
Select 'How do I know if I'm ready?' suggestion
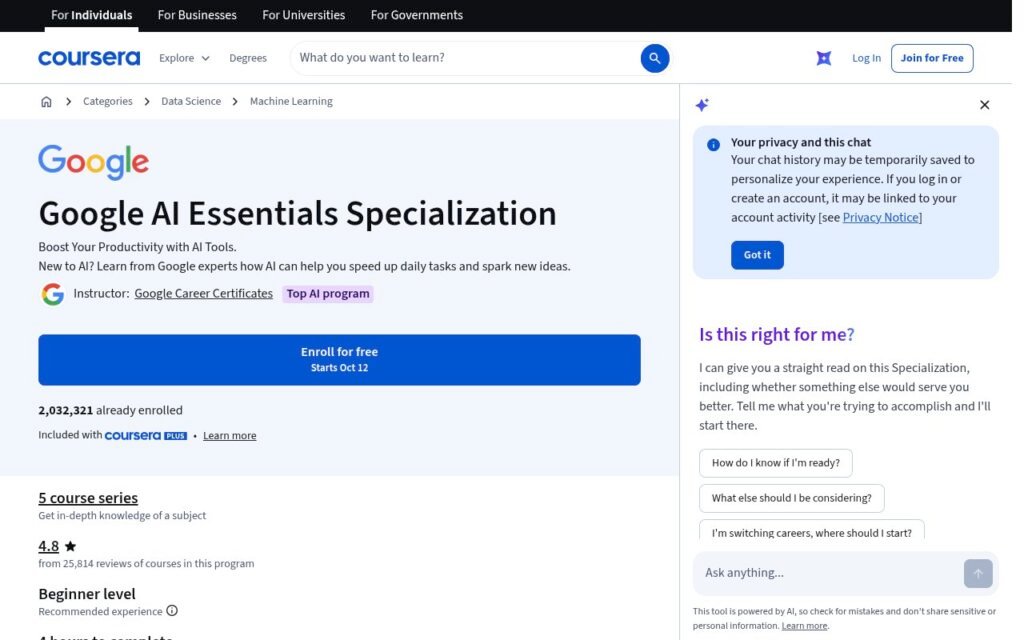click(x=776, y=463)
